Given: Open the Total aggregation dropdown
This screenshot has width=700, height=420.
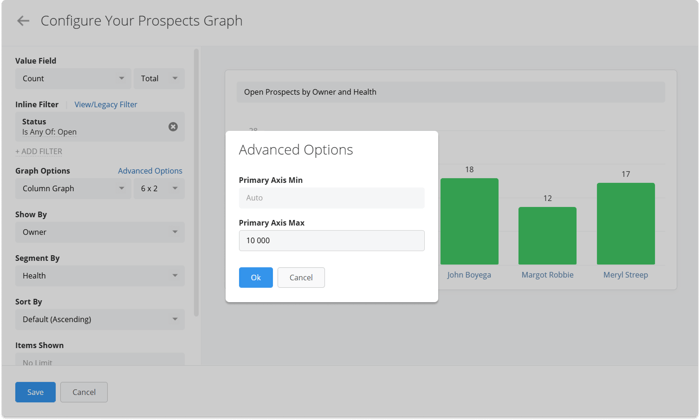Looking at the screenshot, I should click(x=159, y=78).
